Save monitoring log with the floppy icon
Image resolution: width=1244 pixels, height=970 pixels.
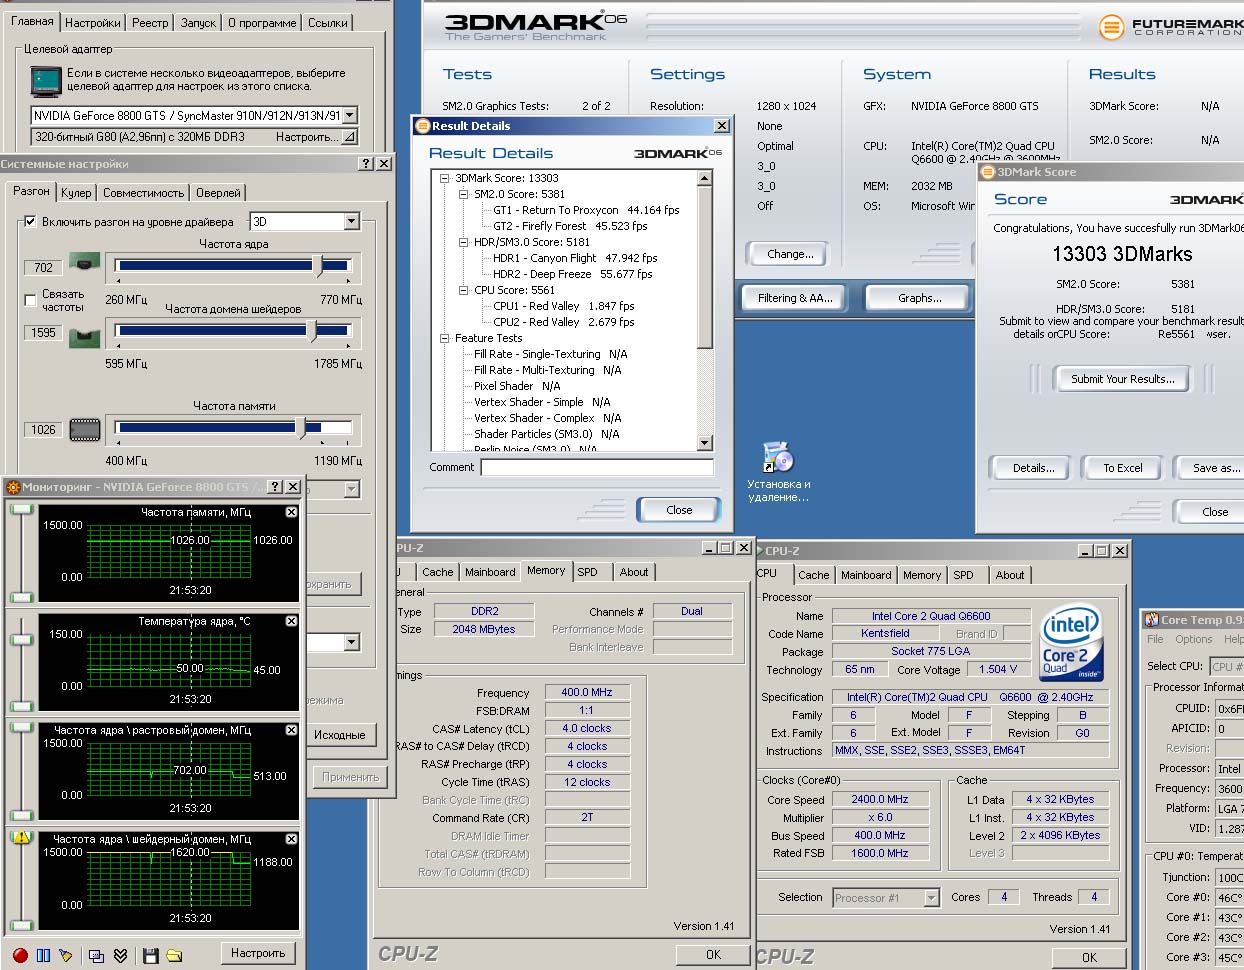click(151, 955)
